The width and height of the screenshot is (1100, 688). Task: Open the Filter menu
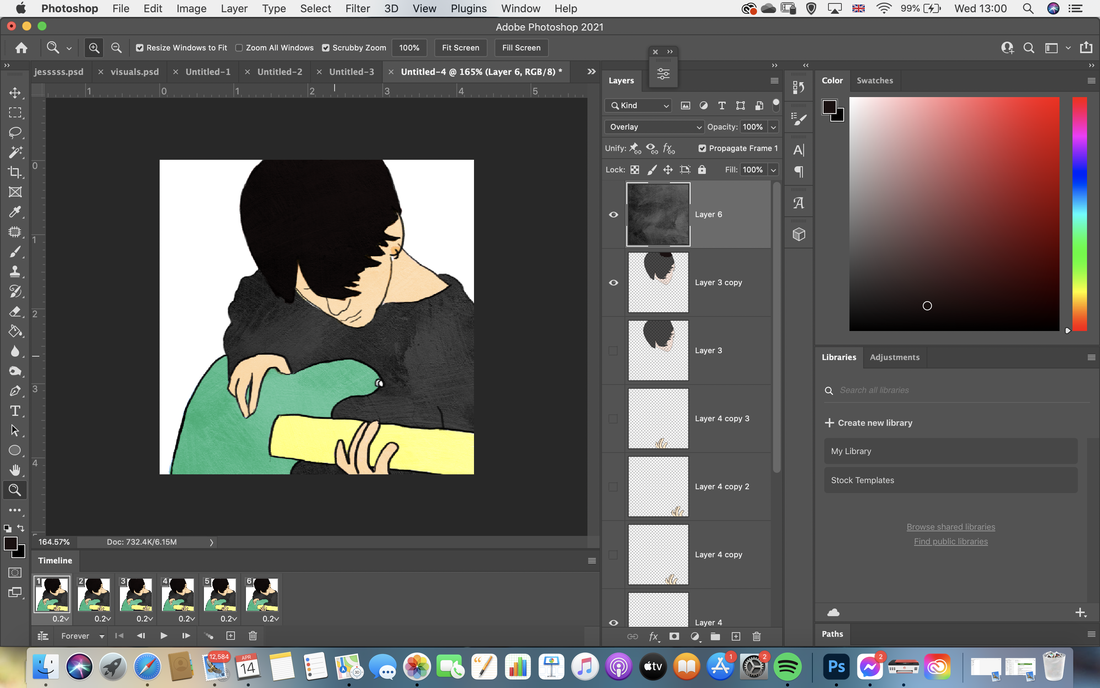tap(357, 8)
